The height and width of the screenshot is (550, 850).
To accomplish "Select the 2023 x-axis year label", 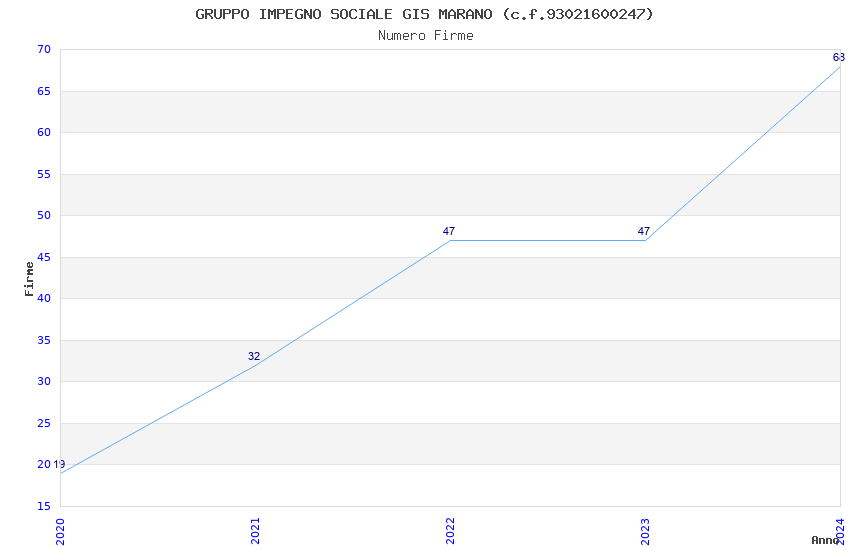I will (645, 531).
